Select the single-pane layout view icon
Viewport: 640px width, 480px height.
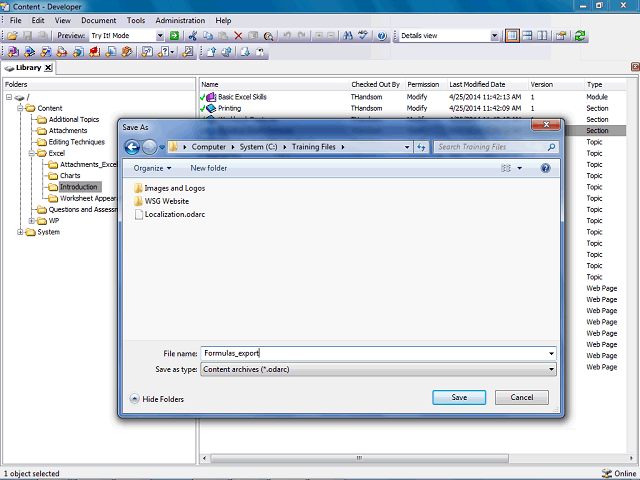512,36
